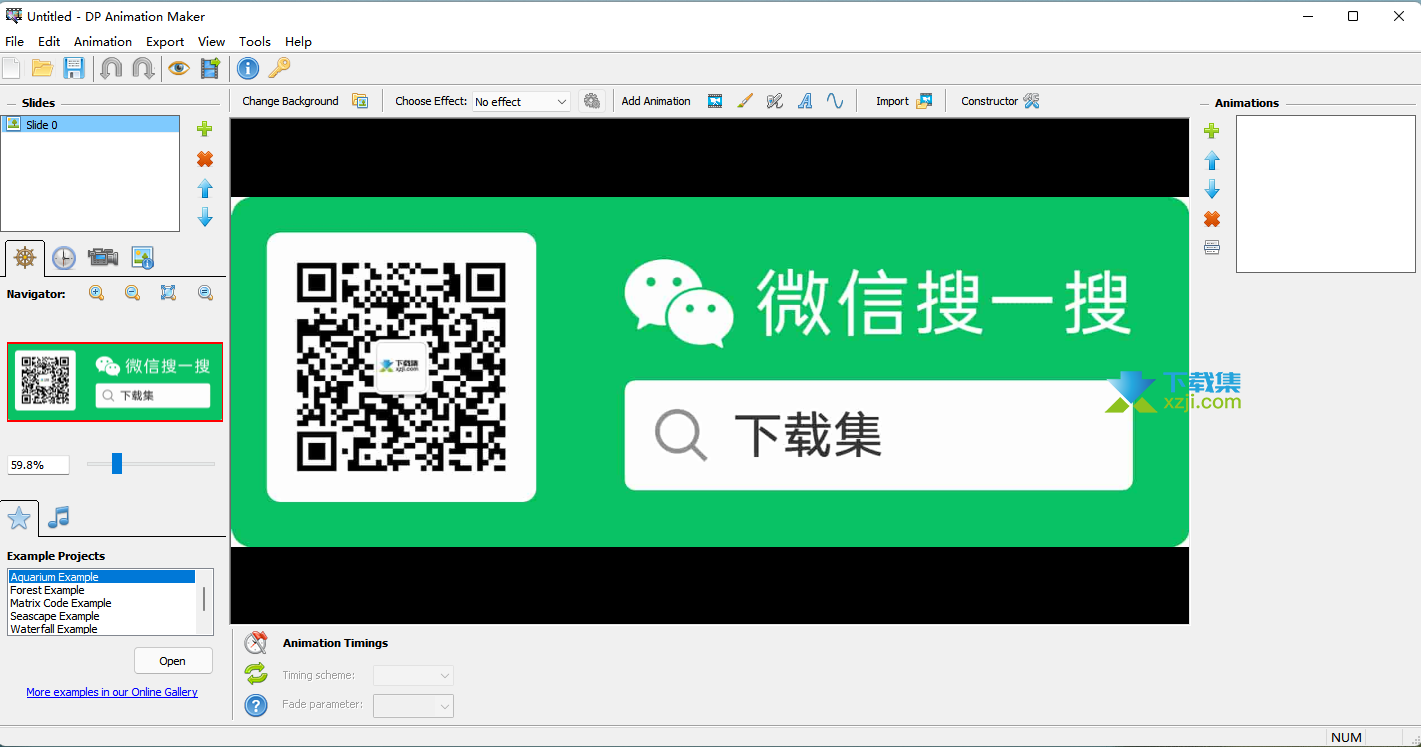Open the Tools menu
This screenshot has width=1421, height=747.
[255, 42]
